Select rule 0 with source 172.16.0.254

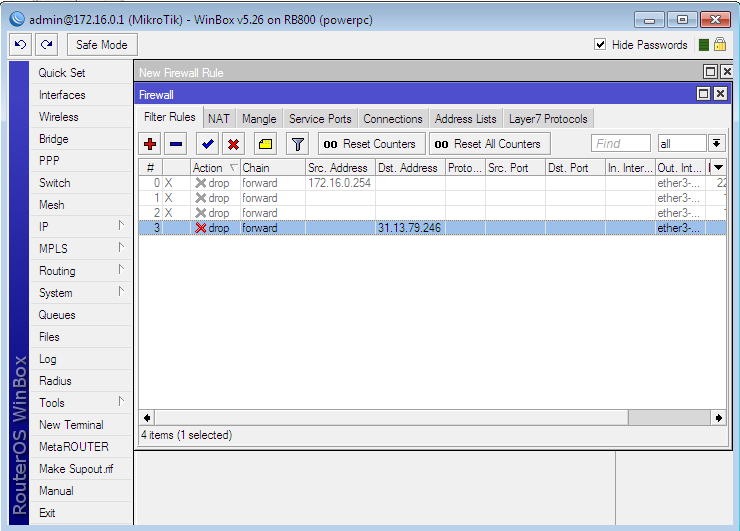tap(432, 183)
